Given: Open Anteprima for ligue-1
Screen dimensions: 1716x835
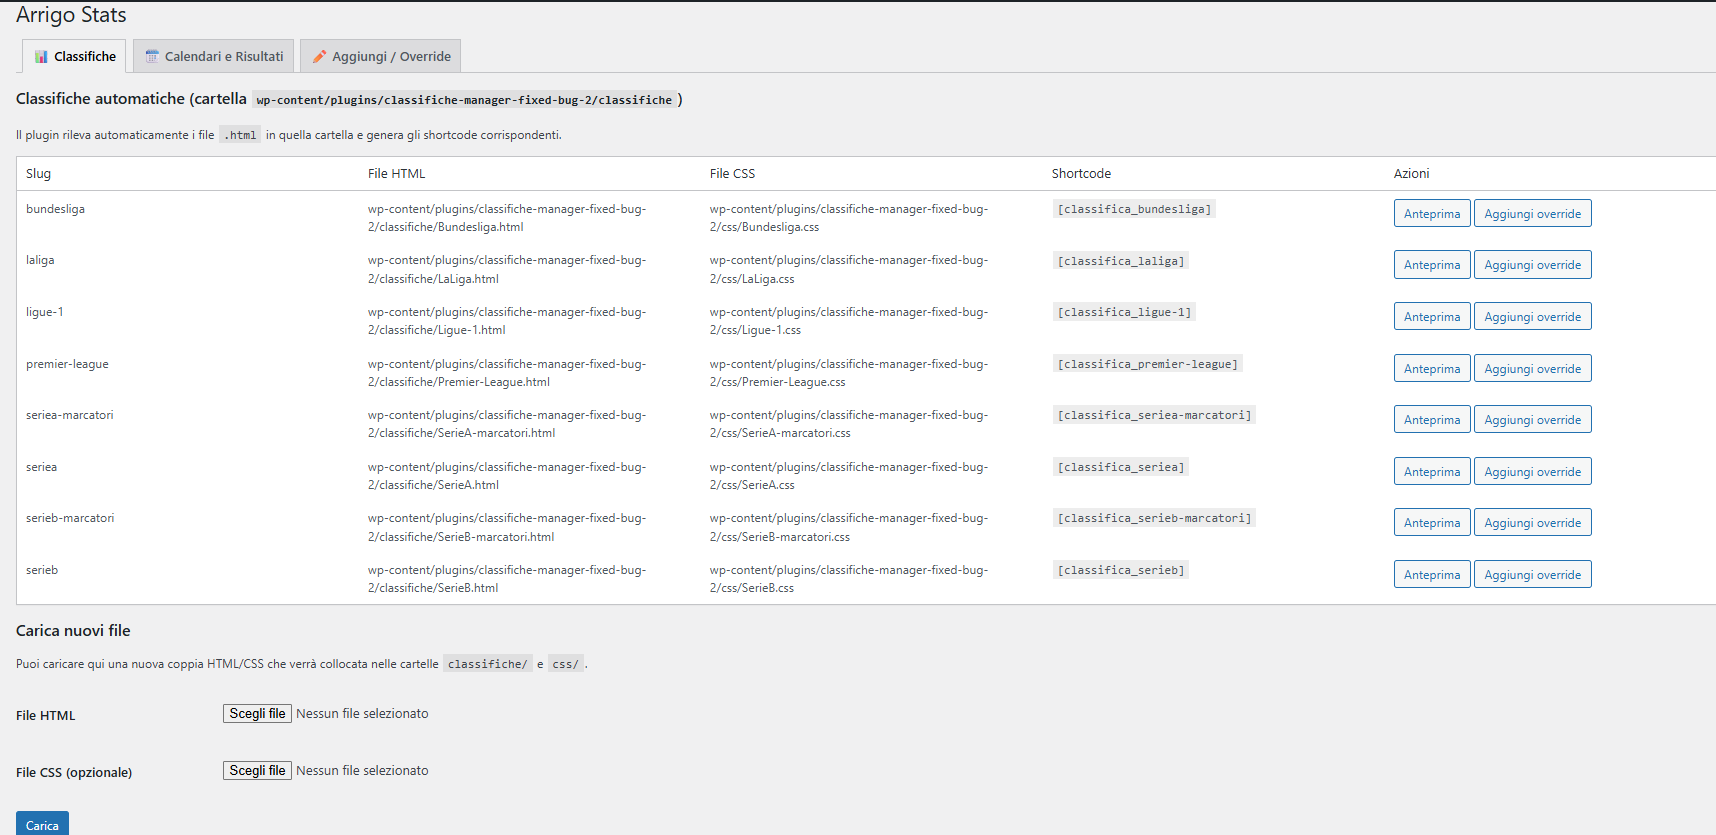Looking at the screenshot, I should tap(1431, 317).
